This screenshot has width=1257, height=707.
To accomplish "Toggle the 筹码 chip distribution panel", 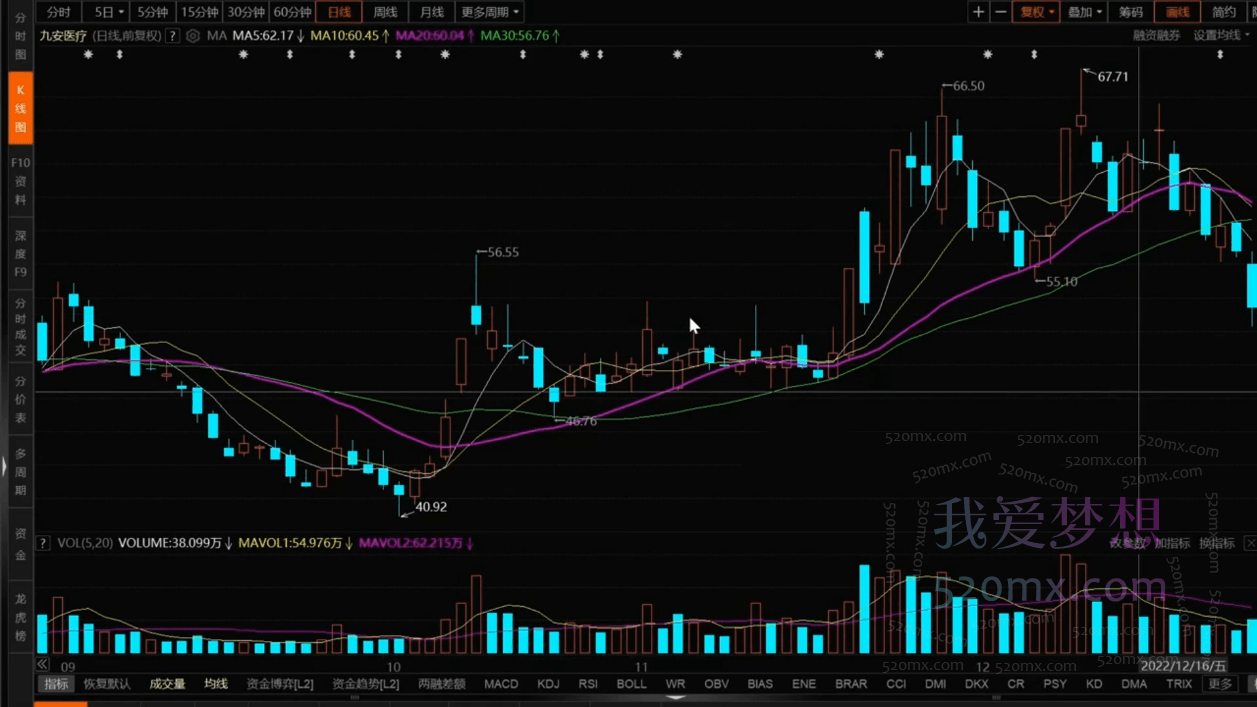I will pos(1130,12).
